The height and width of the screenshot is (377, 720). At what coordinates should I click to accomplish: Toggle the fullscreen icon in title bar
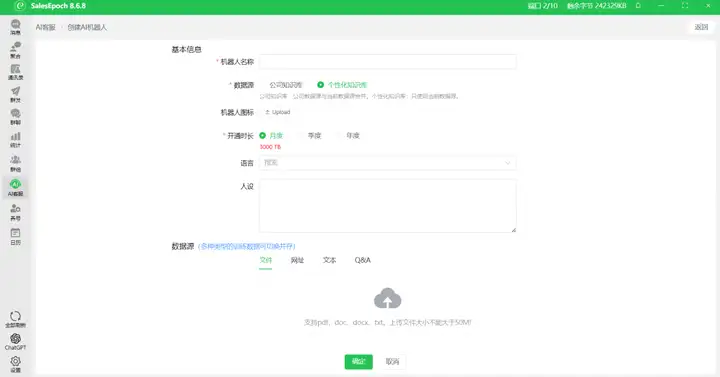(684, 6)
